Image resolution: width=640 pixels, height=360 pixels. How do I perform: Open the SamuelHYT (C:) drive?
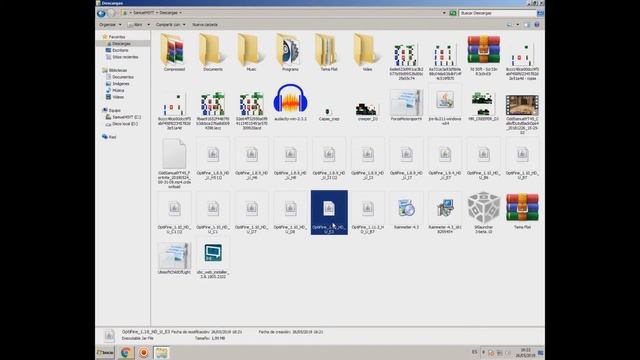(x=124, y=117)
